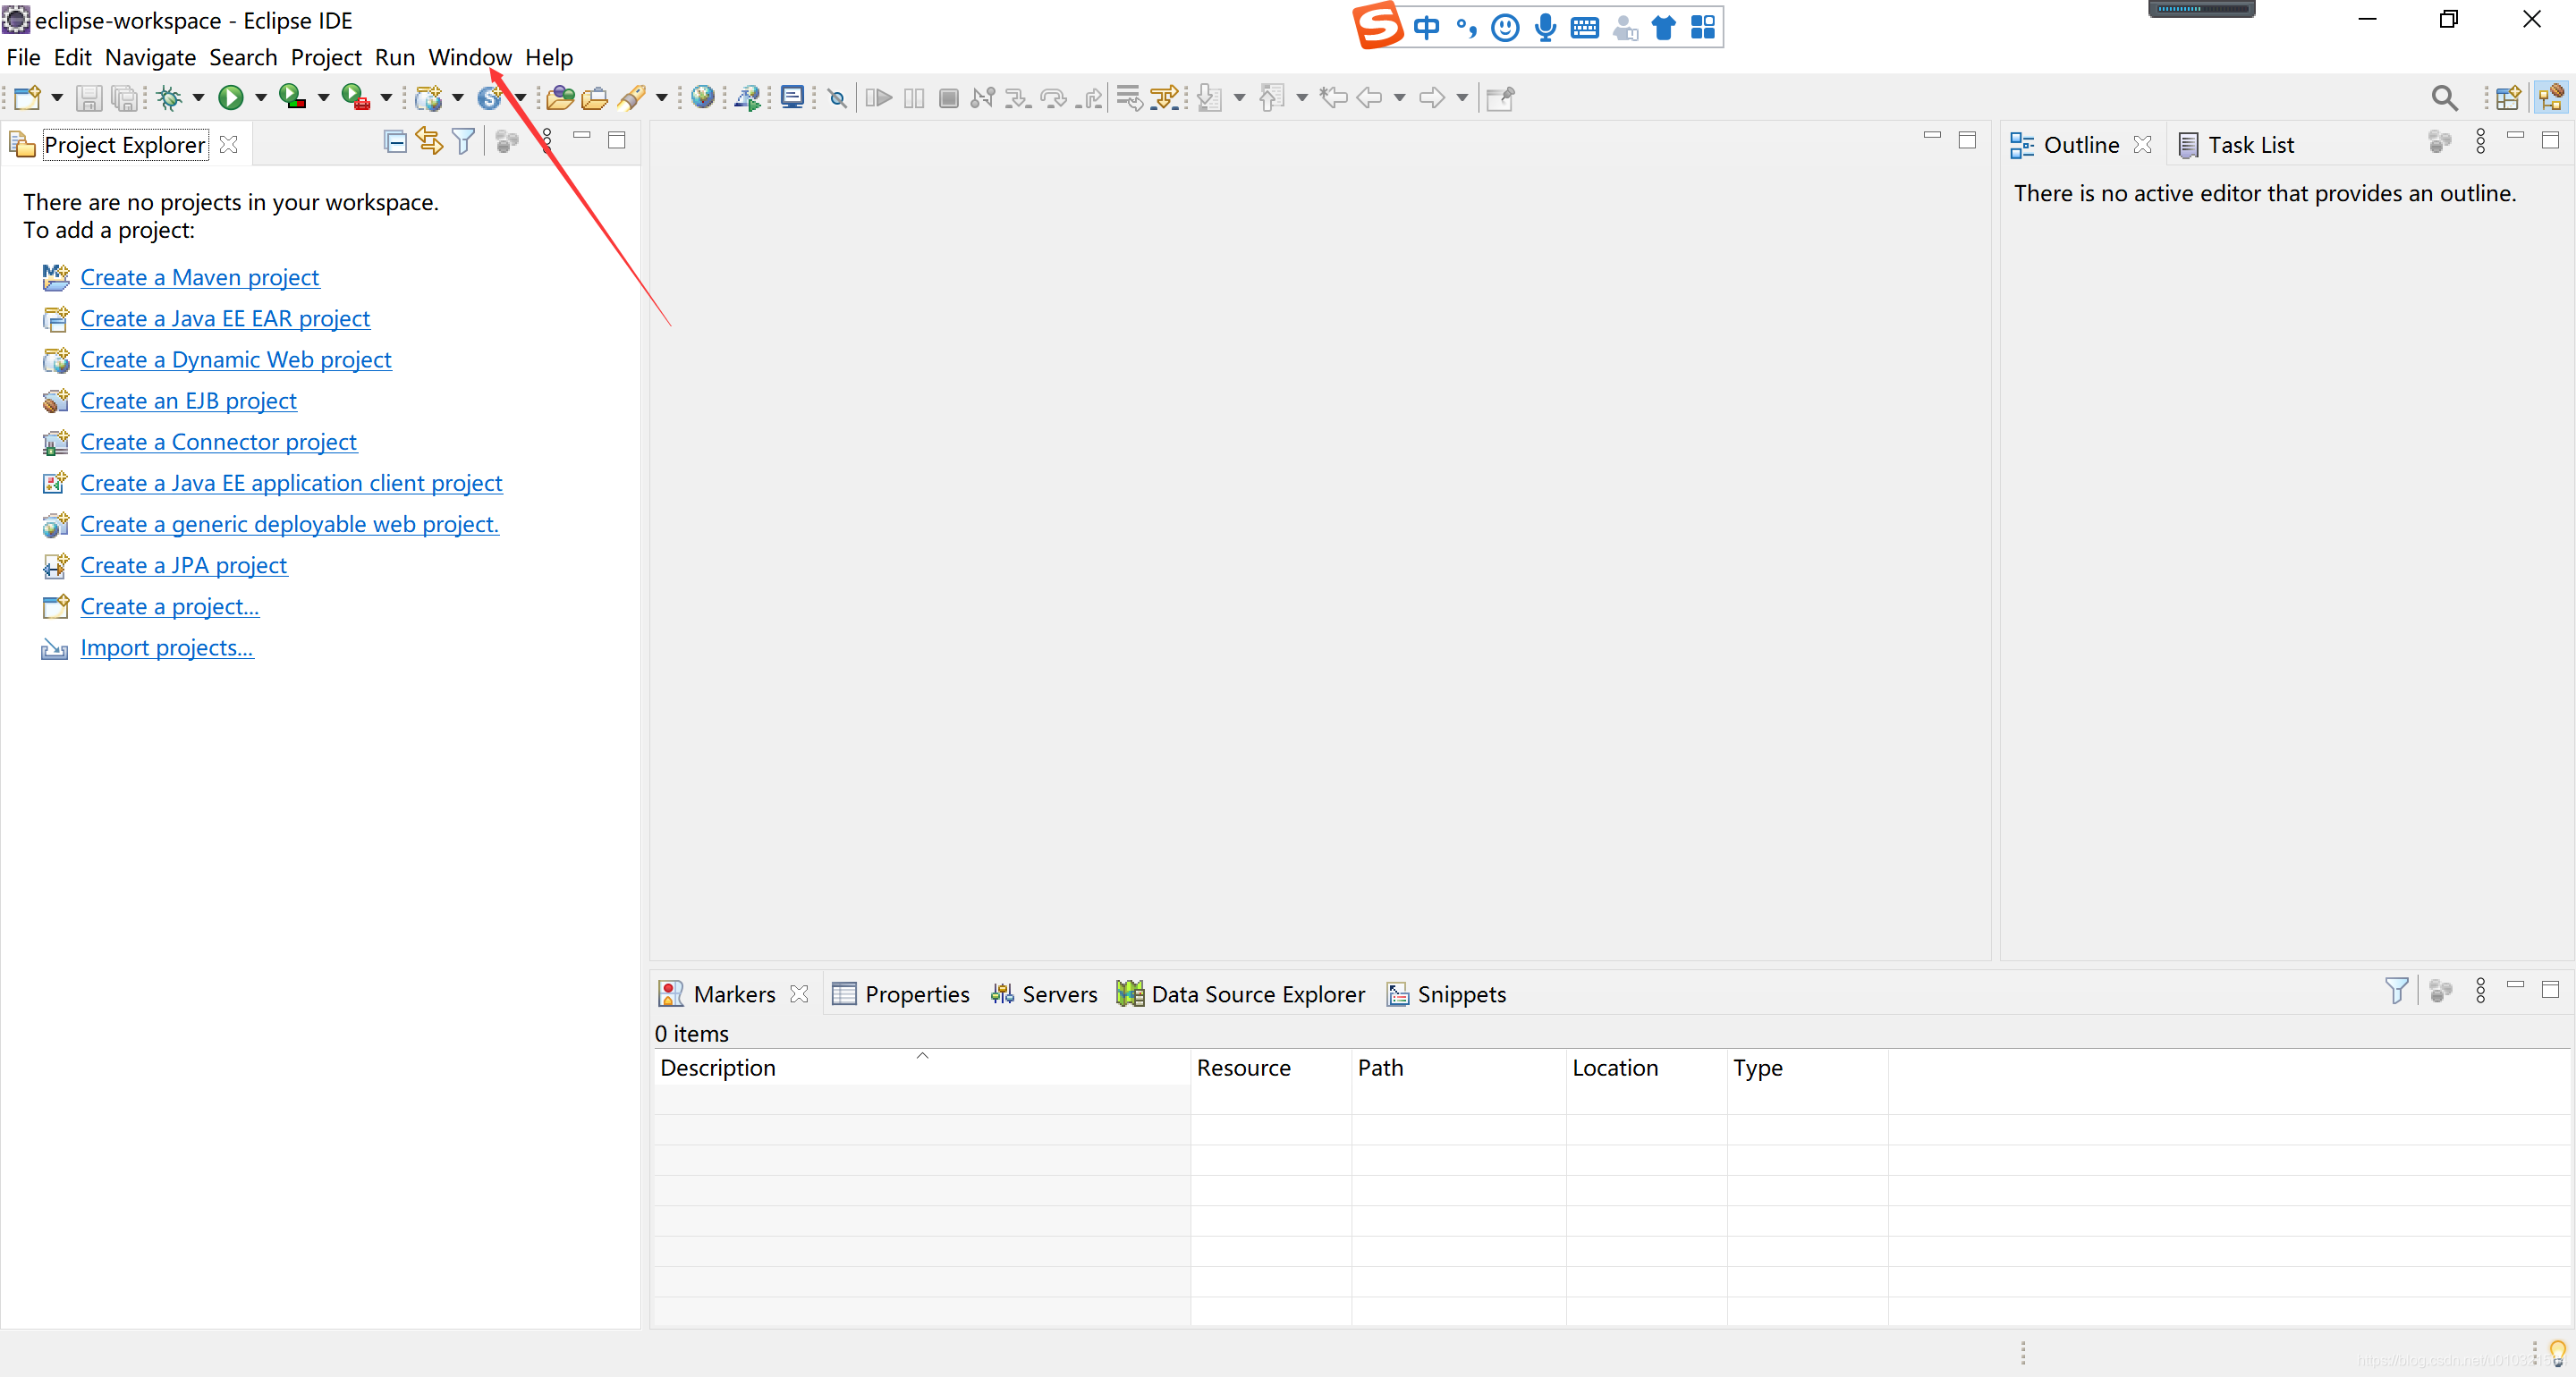Open the Project Explorer view menu
Image resolution: width=2576 pixels, height=1377 pixels.
pyautogui.click(x=546, y=141)
